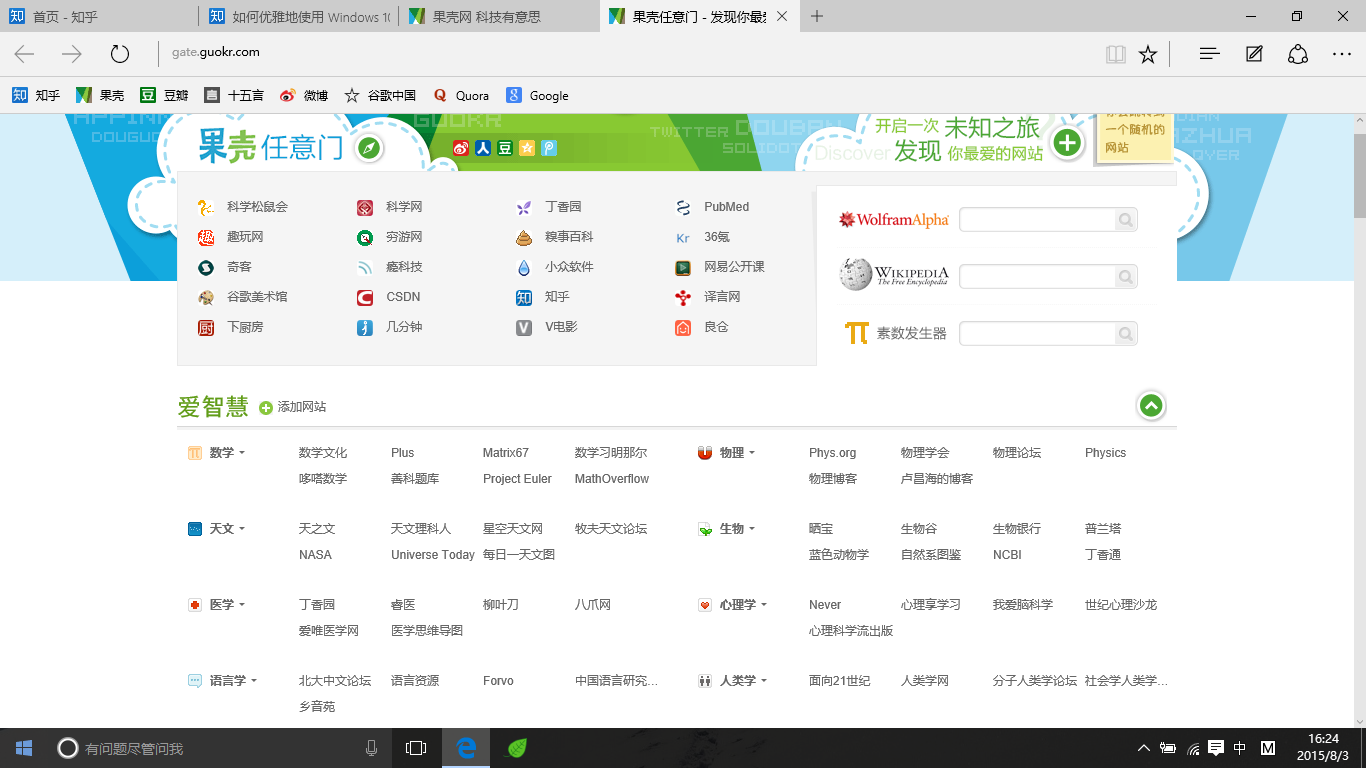Screen dimensions: 1366x768
Task: Click the green plus icon beside 添加网站
Action: 266,408
